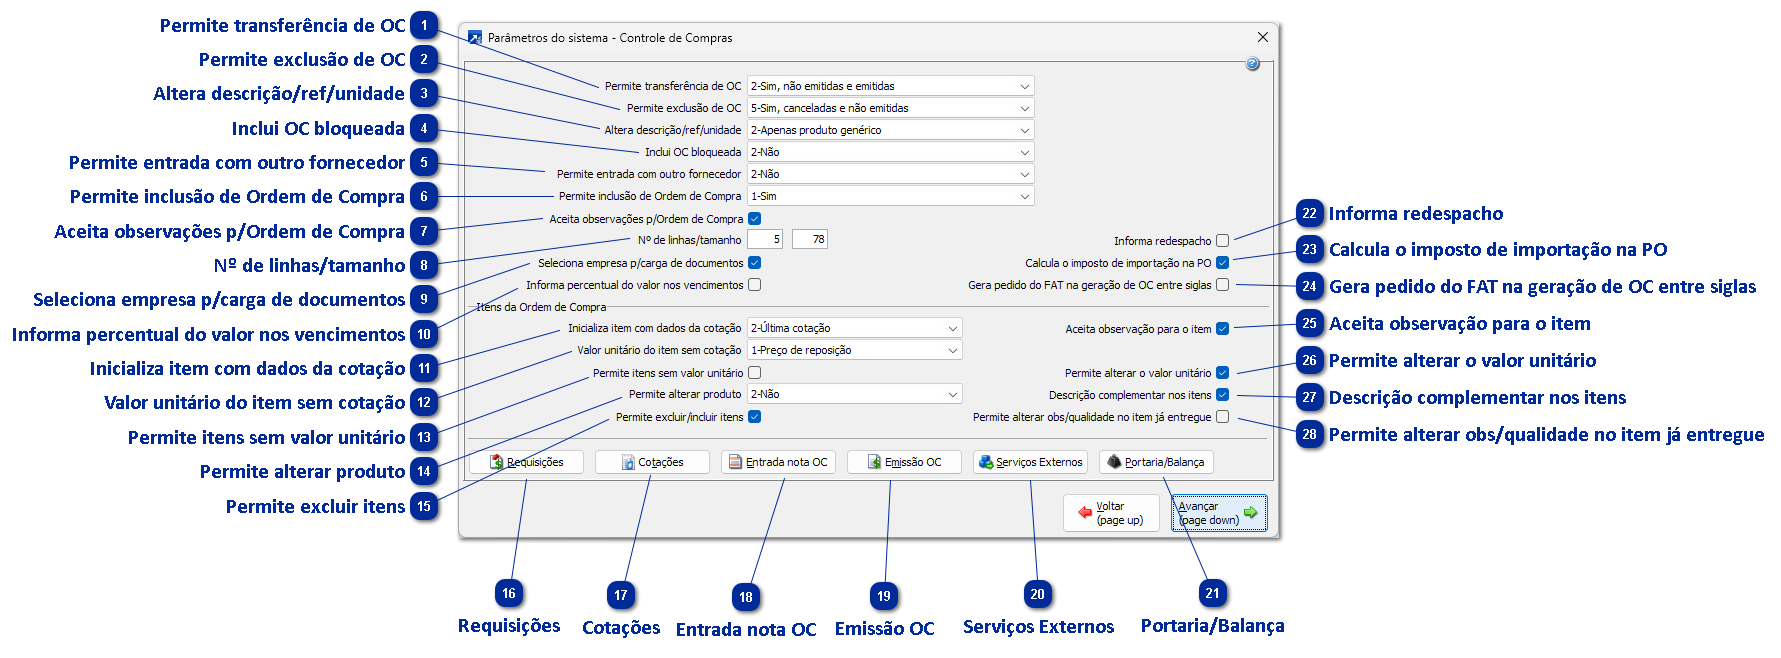
Task: Click the Cotações button
Action: (652, 462)
